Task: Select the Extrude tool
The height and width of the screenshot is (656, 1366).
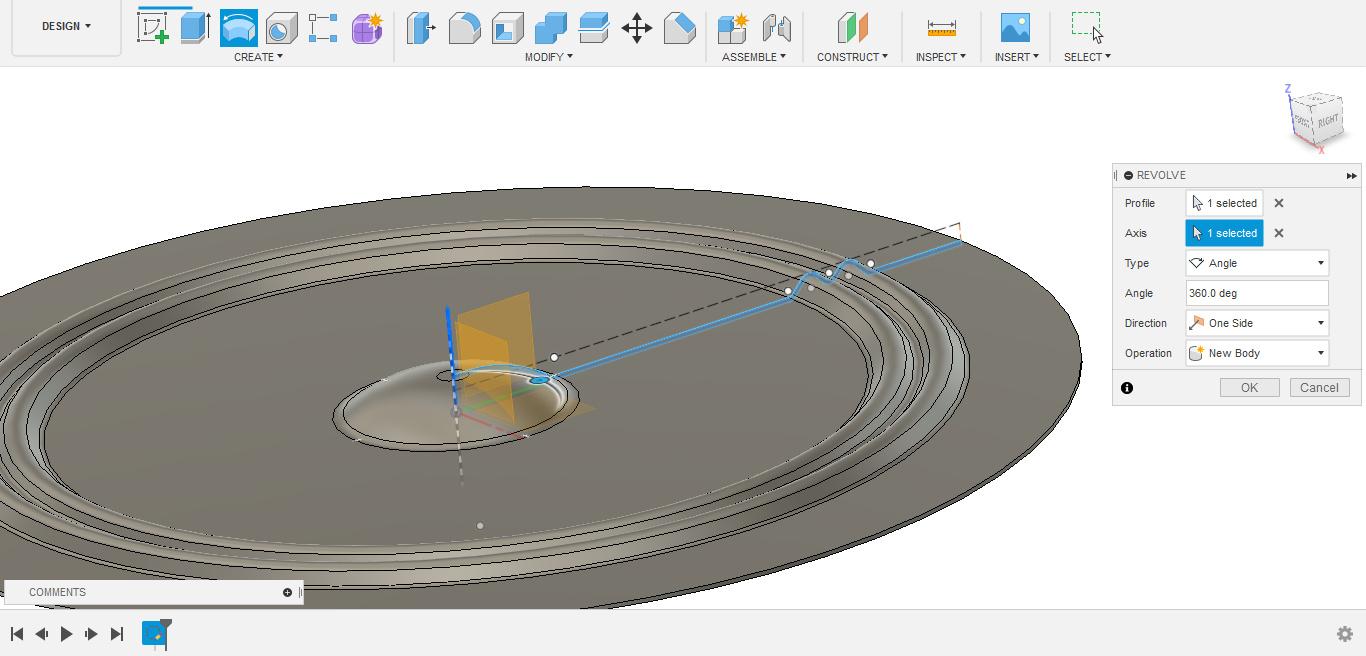Action: click(x=193, y=27)
